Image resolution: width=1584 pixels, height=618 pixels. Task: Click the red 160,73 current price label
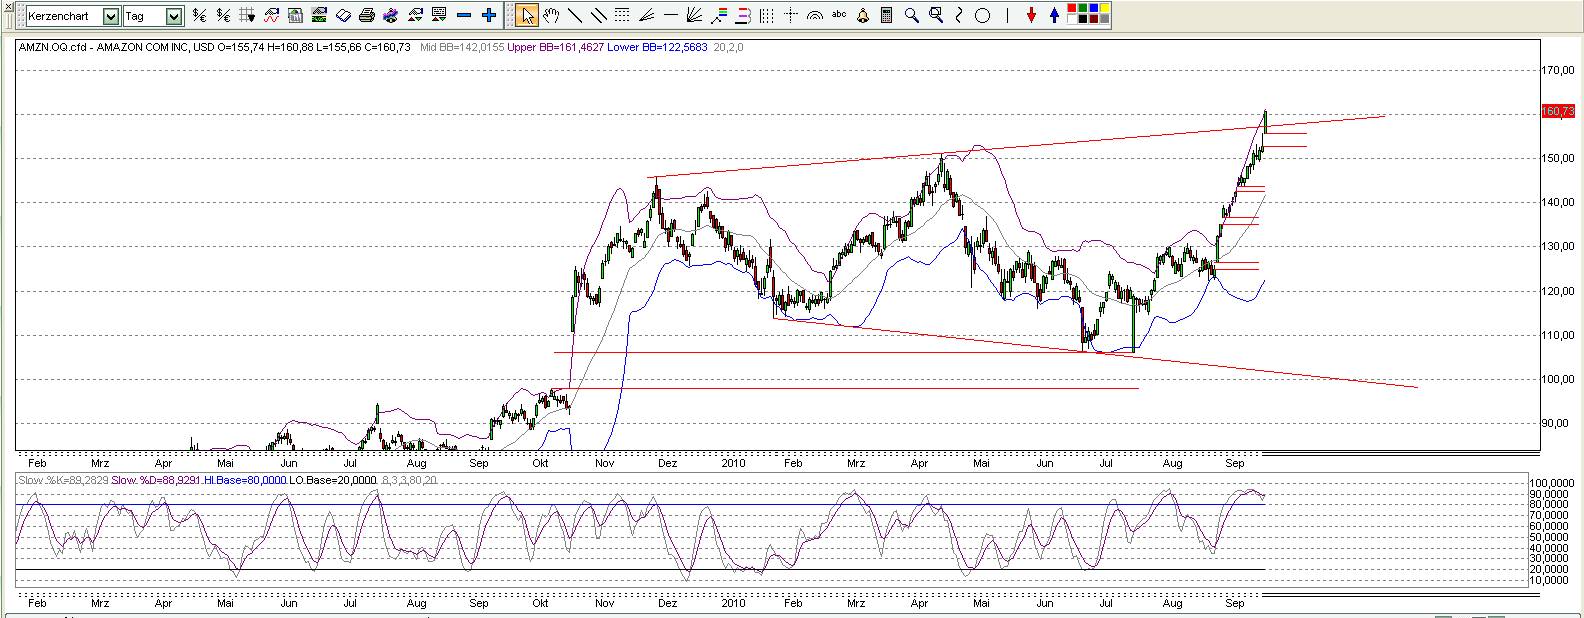1558,111
